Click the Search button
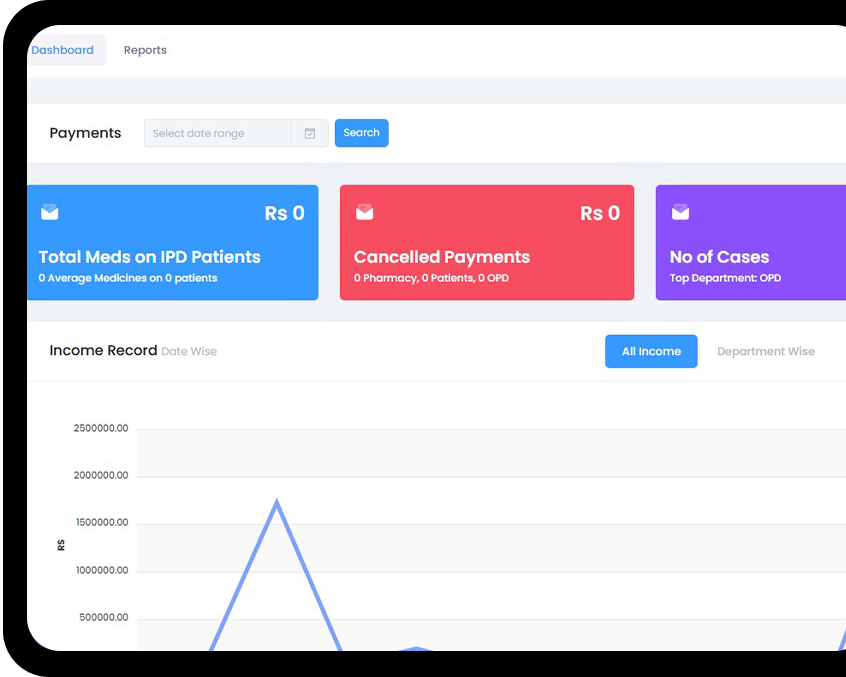The width and height of the screenshot is (846, 677). (361, 132)
